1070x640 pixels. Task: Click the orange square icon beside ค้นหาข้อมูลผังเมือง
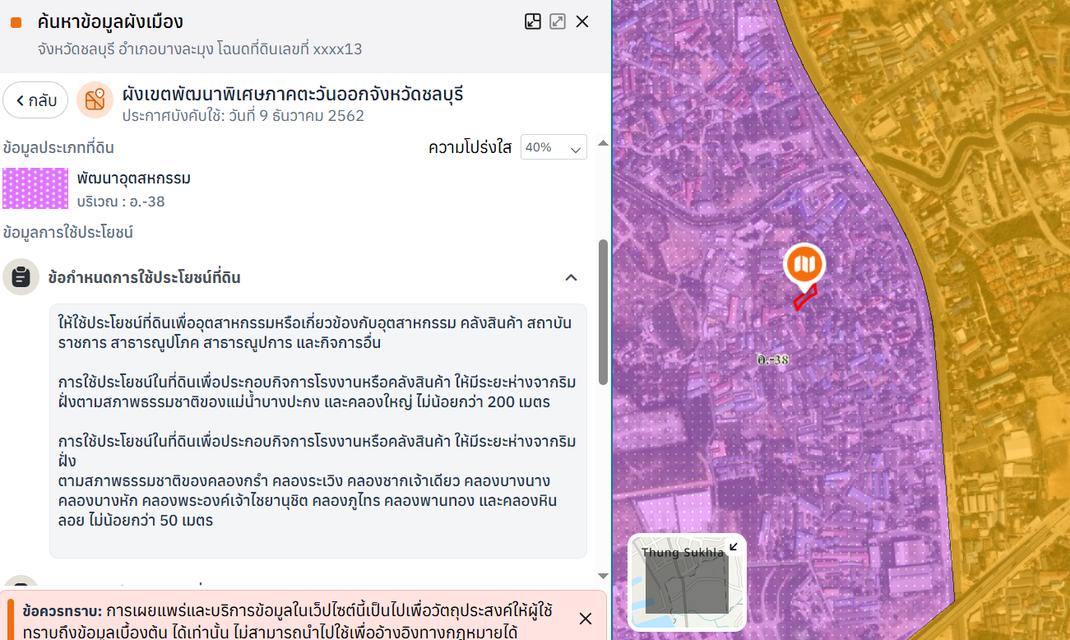[x=16, y=23]
